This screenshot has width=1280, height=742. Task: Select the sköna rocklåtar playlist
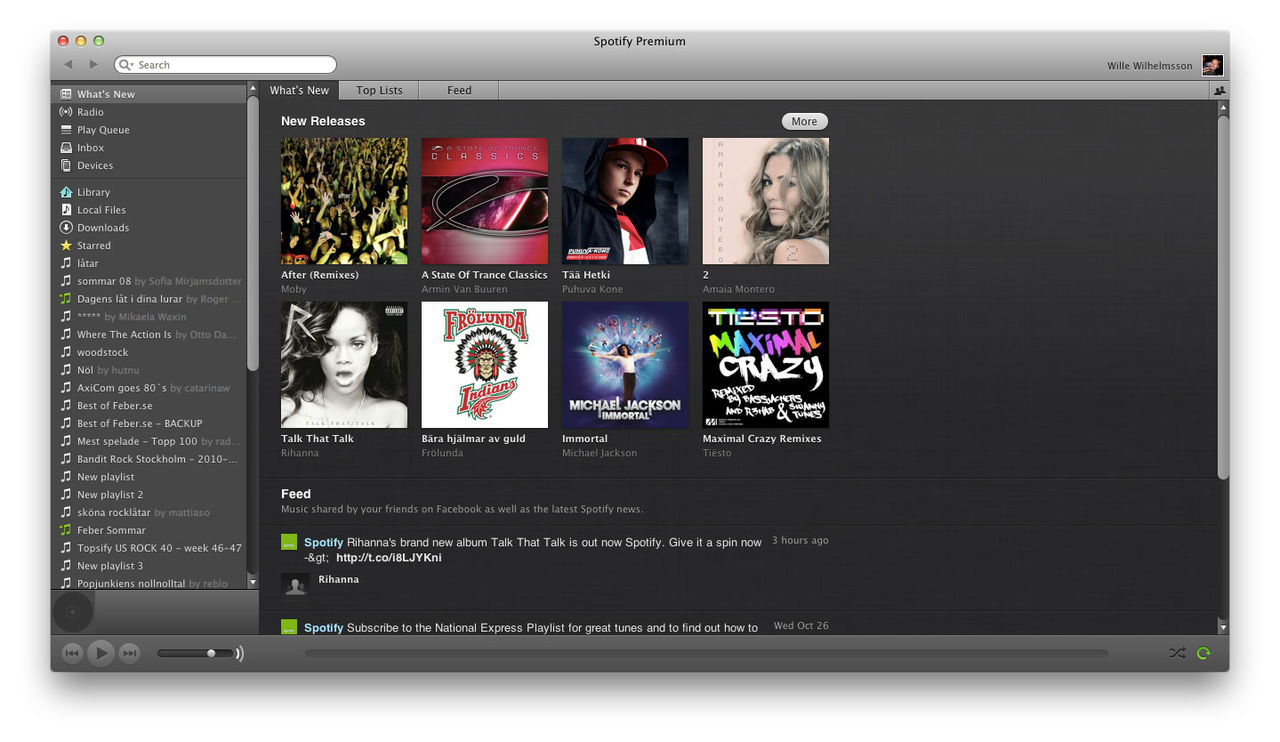pyautogui.click(x=148, y=513)
